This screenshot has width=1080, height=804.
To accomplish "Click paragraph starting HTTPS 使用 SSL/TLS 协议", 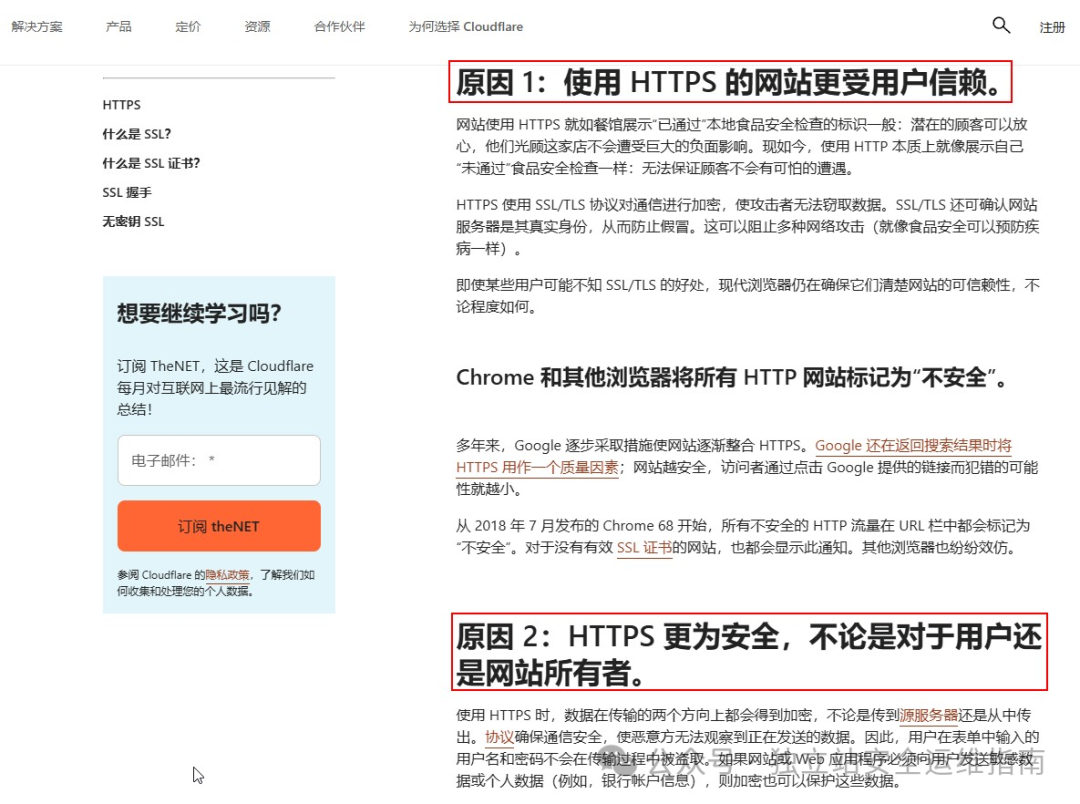I will (747, 227).
